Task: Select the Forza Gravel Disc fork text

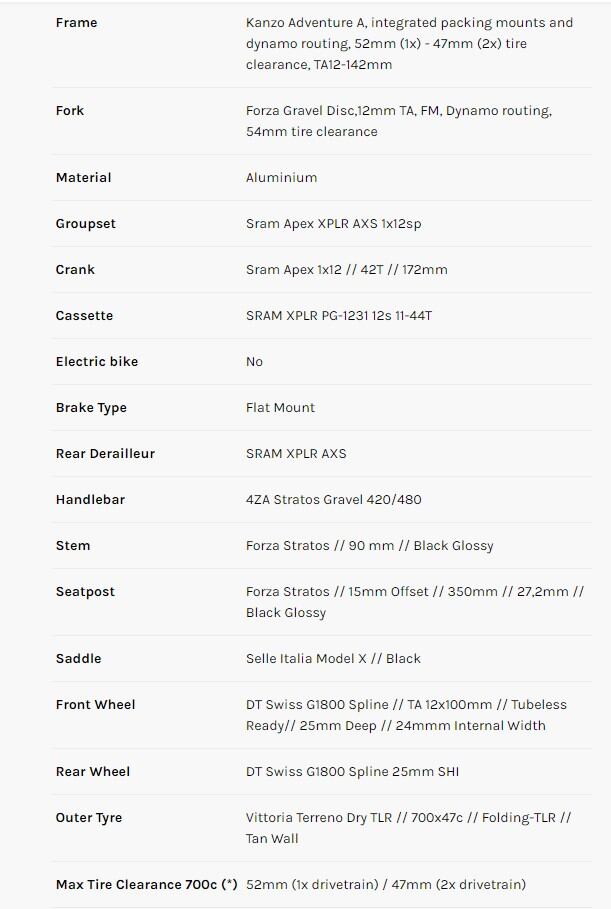Action: coord(398,121)
